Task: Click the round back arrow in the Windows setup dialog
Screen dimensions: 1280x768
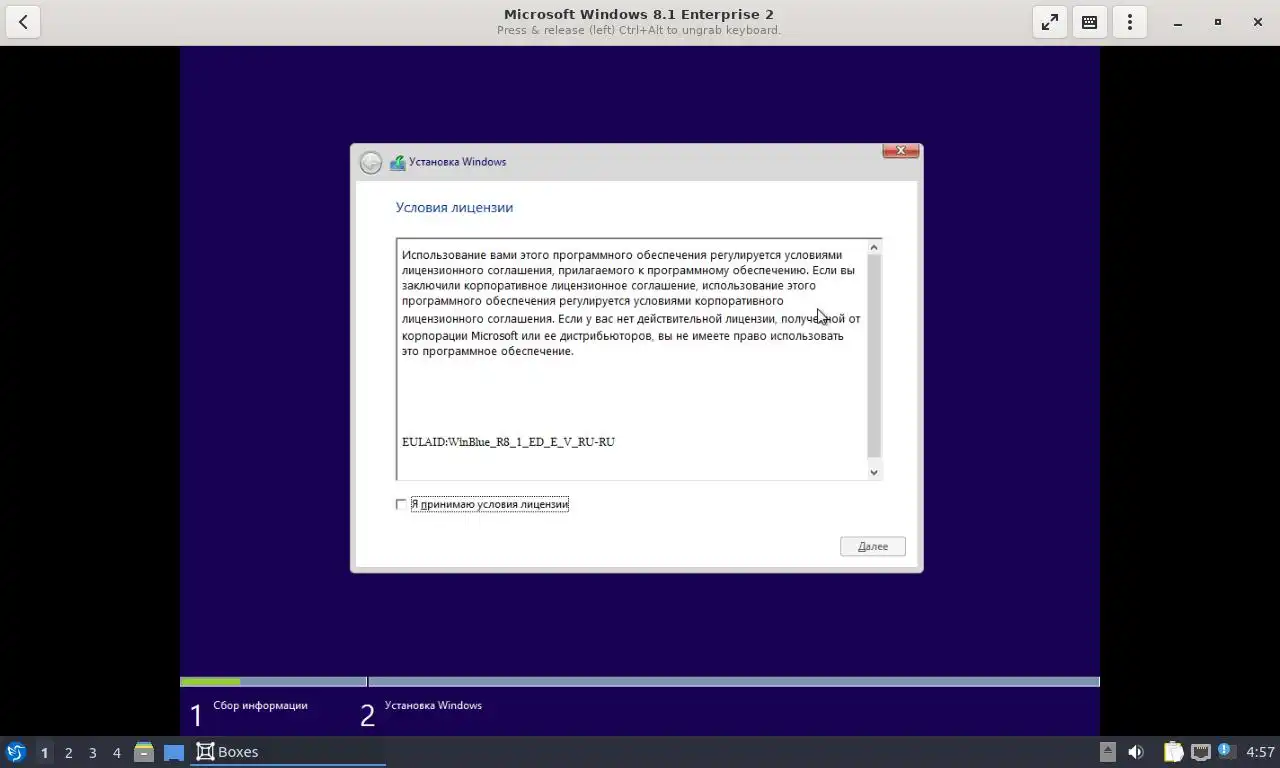Action: click(x=371, y=162)
